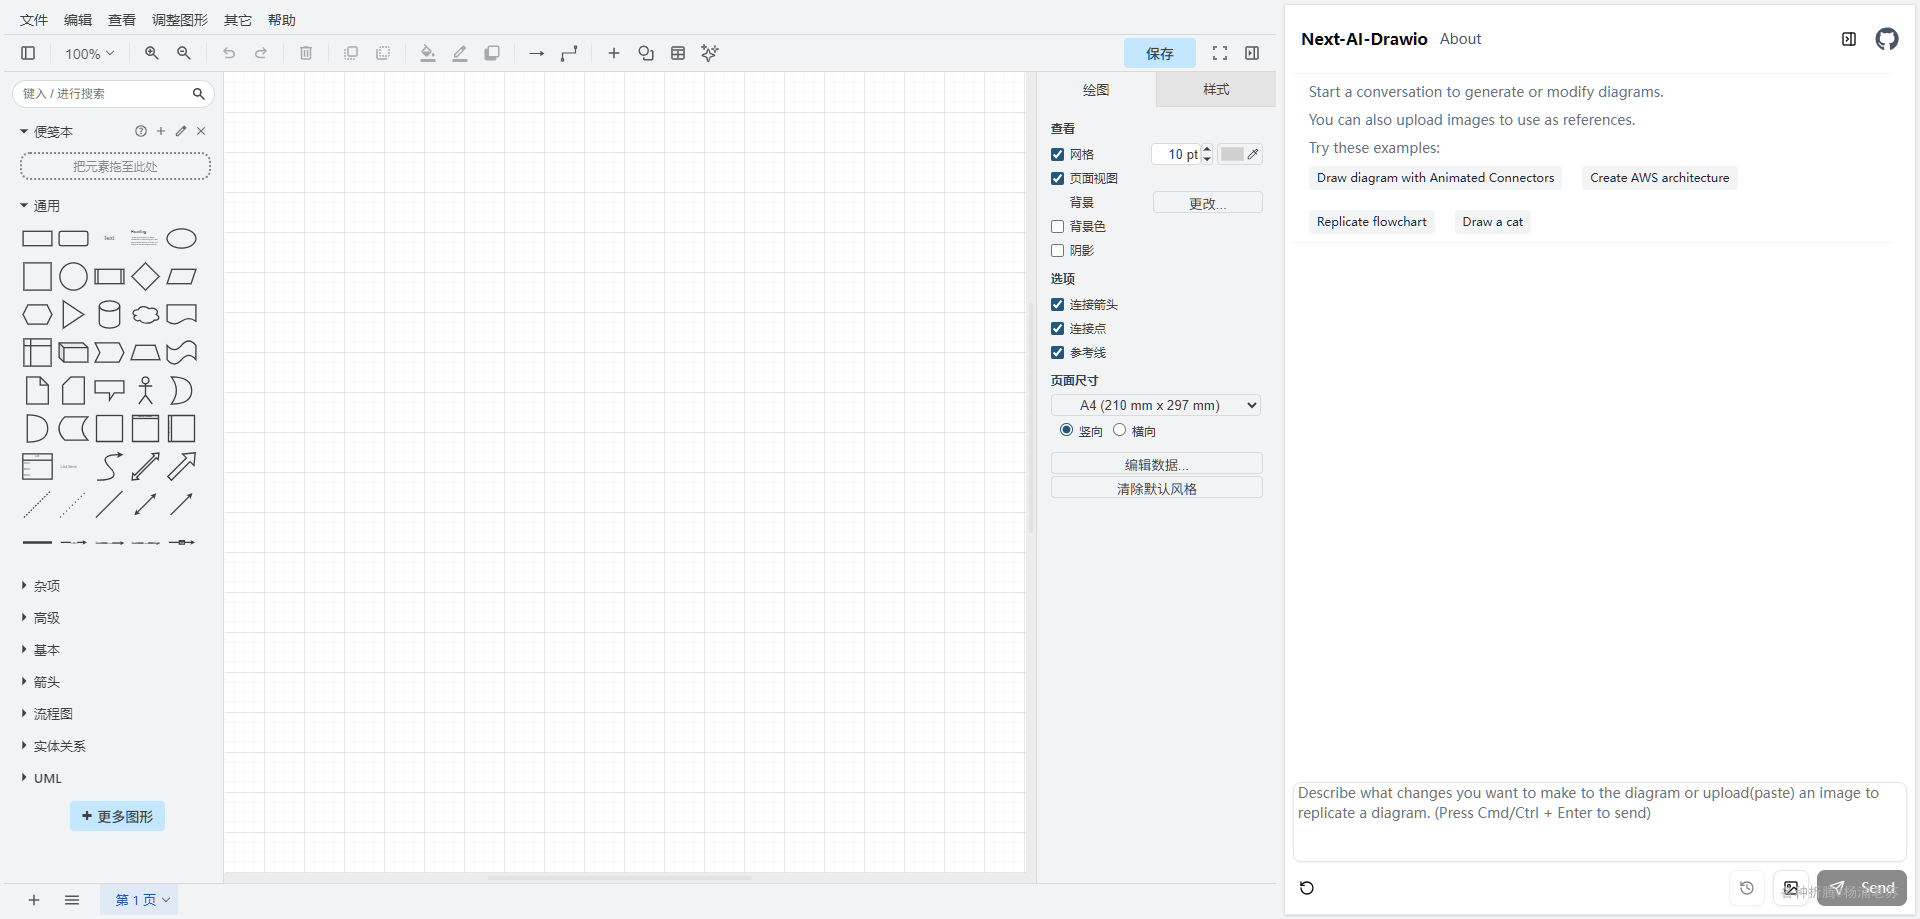Uncheck the 参考线 guides checkbox
This screenshot has height=919, width=1920.
coord(1057,352)
